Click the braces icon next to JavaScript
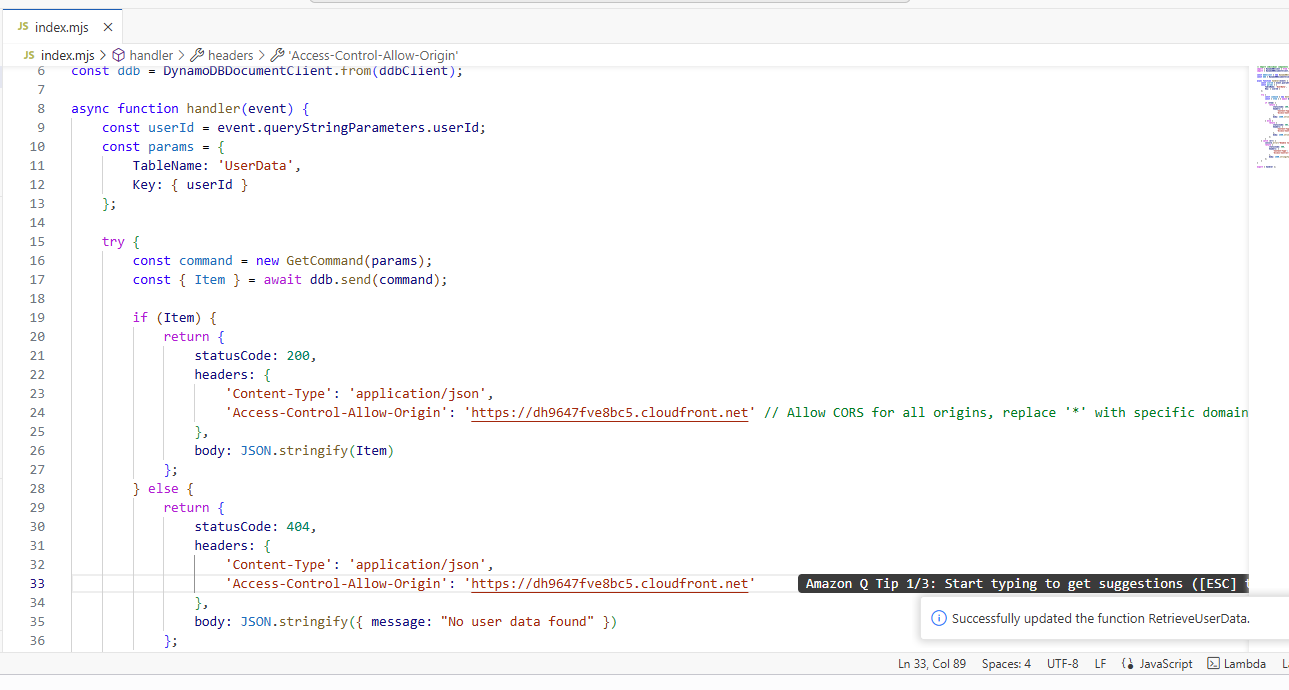The height and width of the screenshot is (690, 1289). point(1128,664)
